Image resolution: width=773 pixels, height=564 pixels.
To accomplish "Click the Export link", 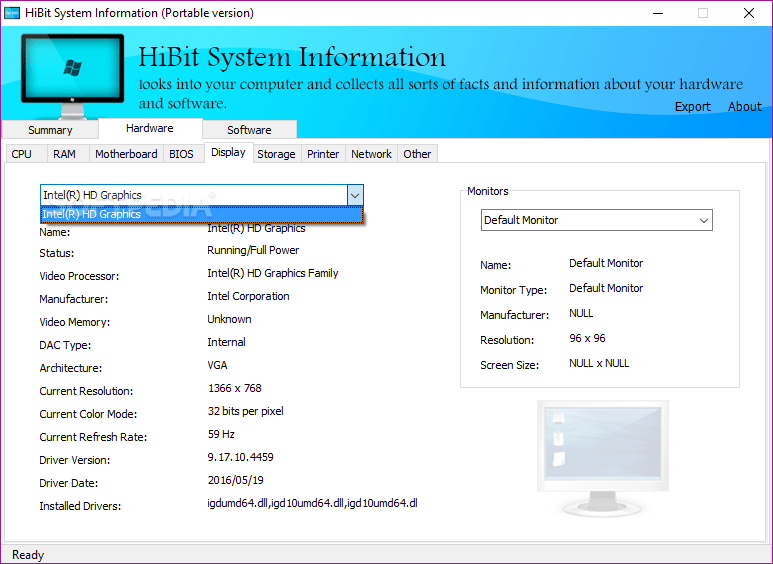I will pyautogui.click(x=693, y=106).
